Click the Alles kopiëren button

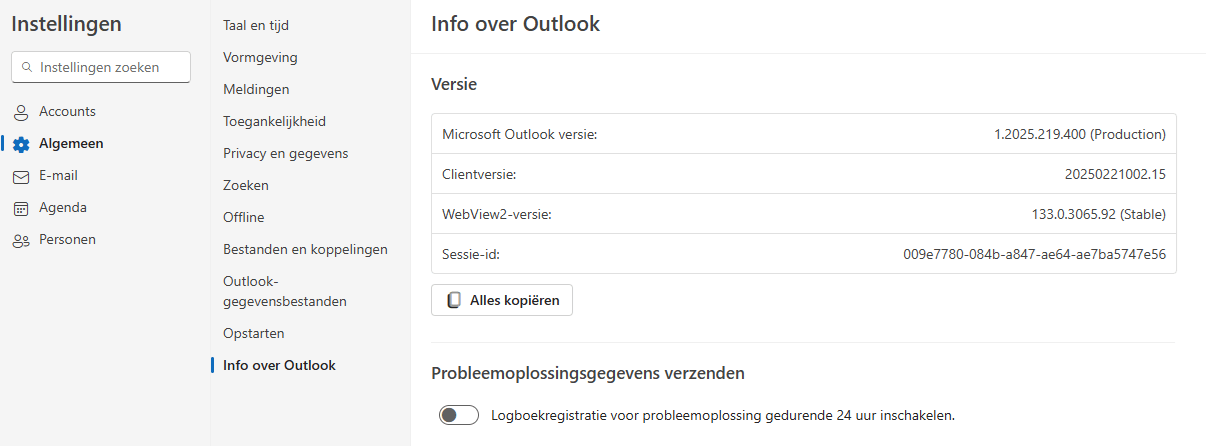click(502, 300)
